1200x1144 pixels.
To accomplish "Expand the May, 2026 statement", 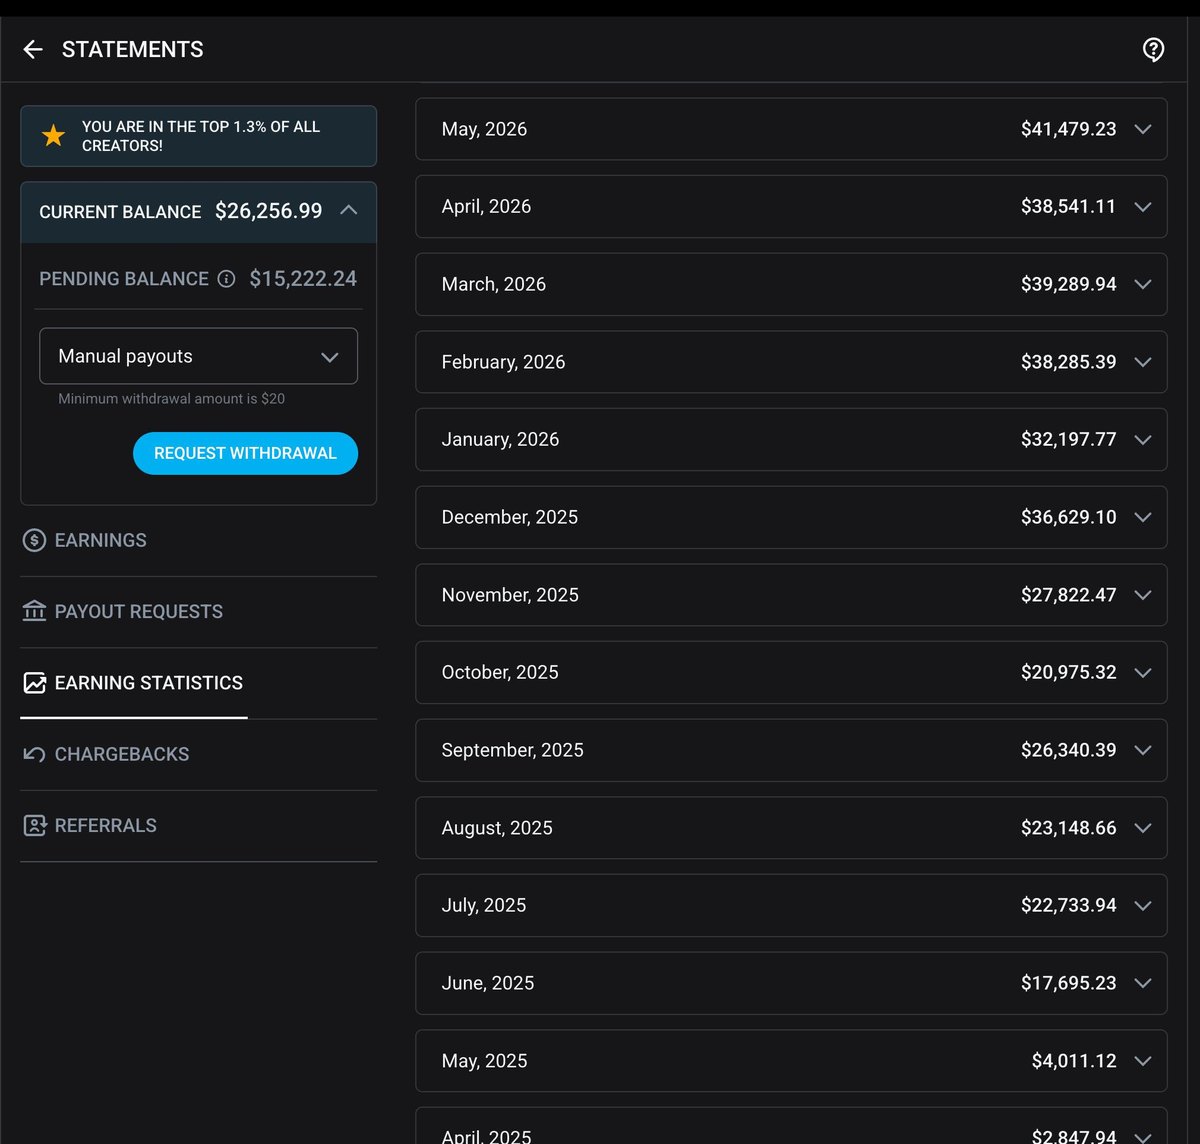I will point(791,129).
